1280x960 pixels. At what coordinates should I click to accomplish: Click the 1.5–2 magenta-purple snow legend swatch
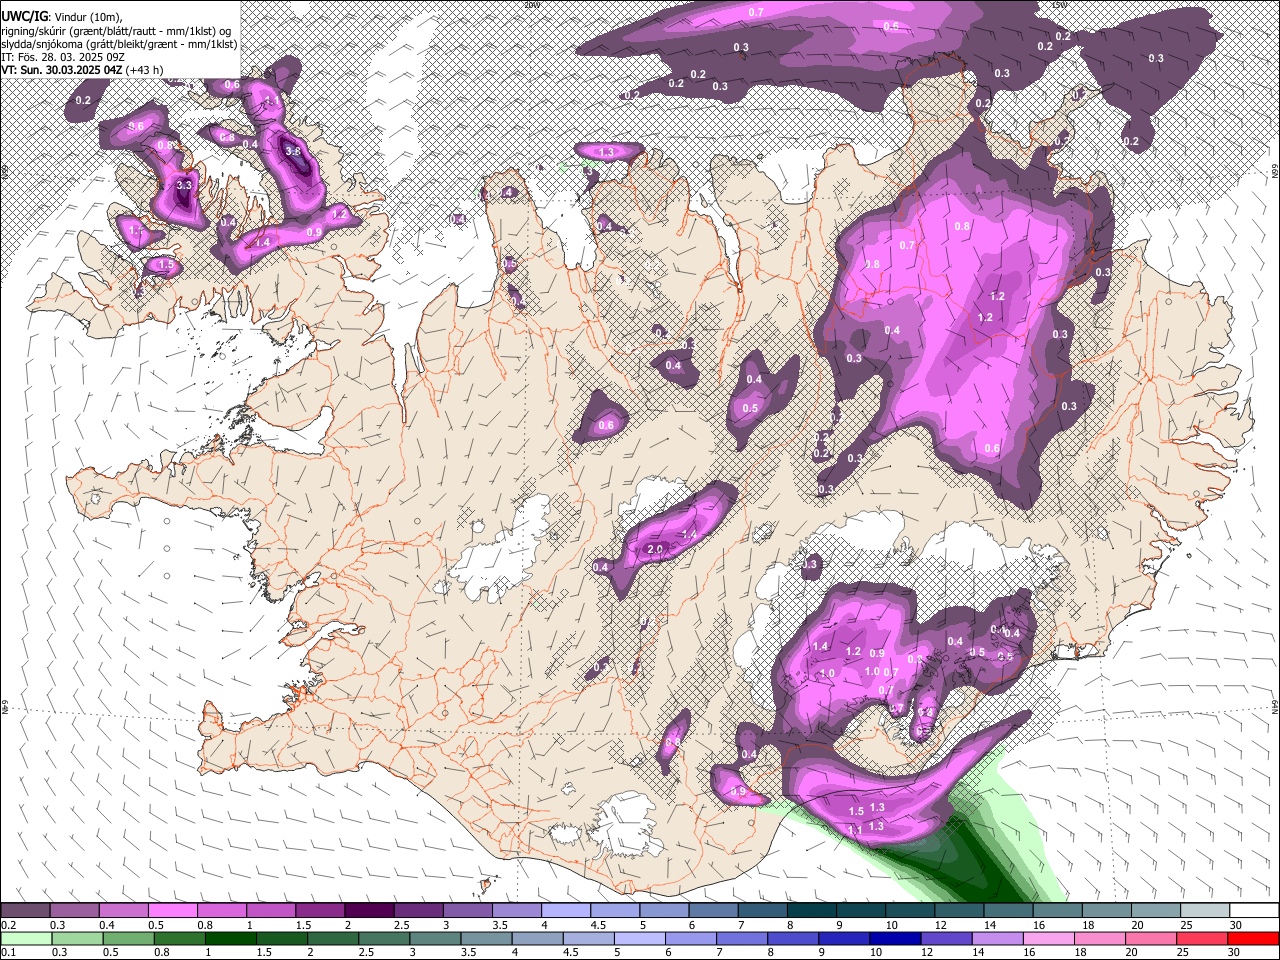(319, 911)
